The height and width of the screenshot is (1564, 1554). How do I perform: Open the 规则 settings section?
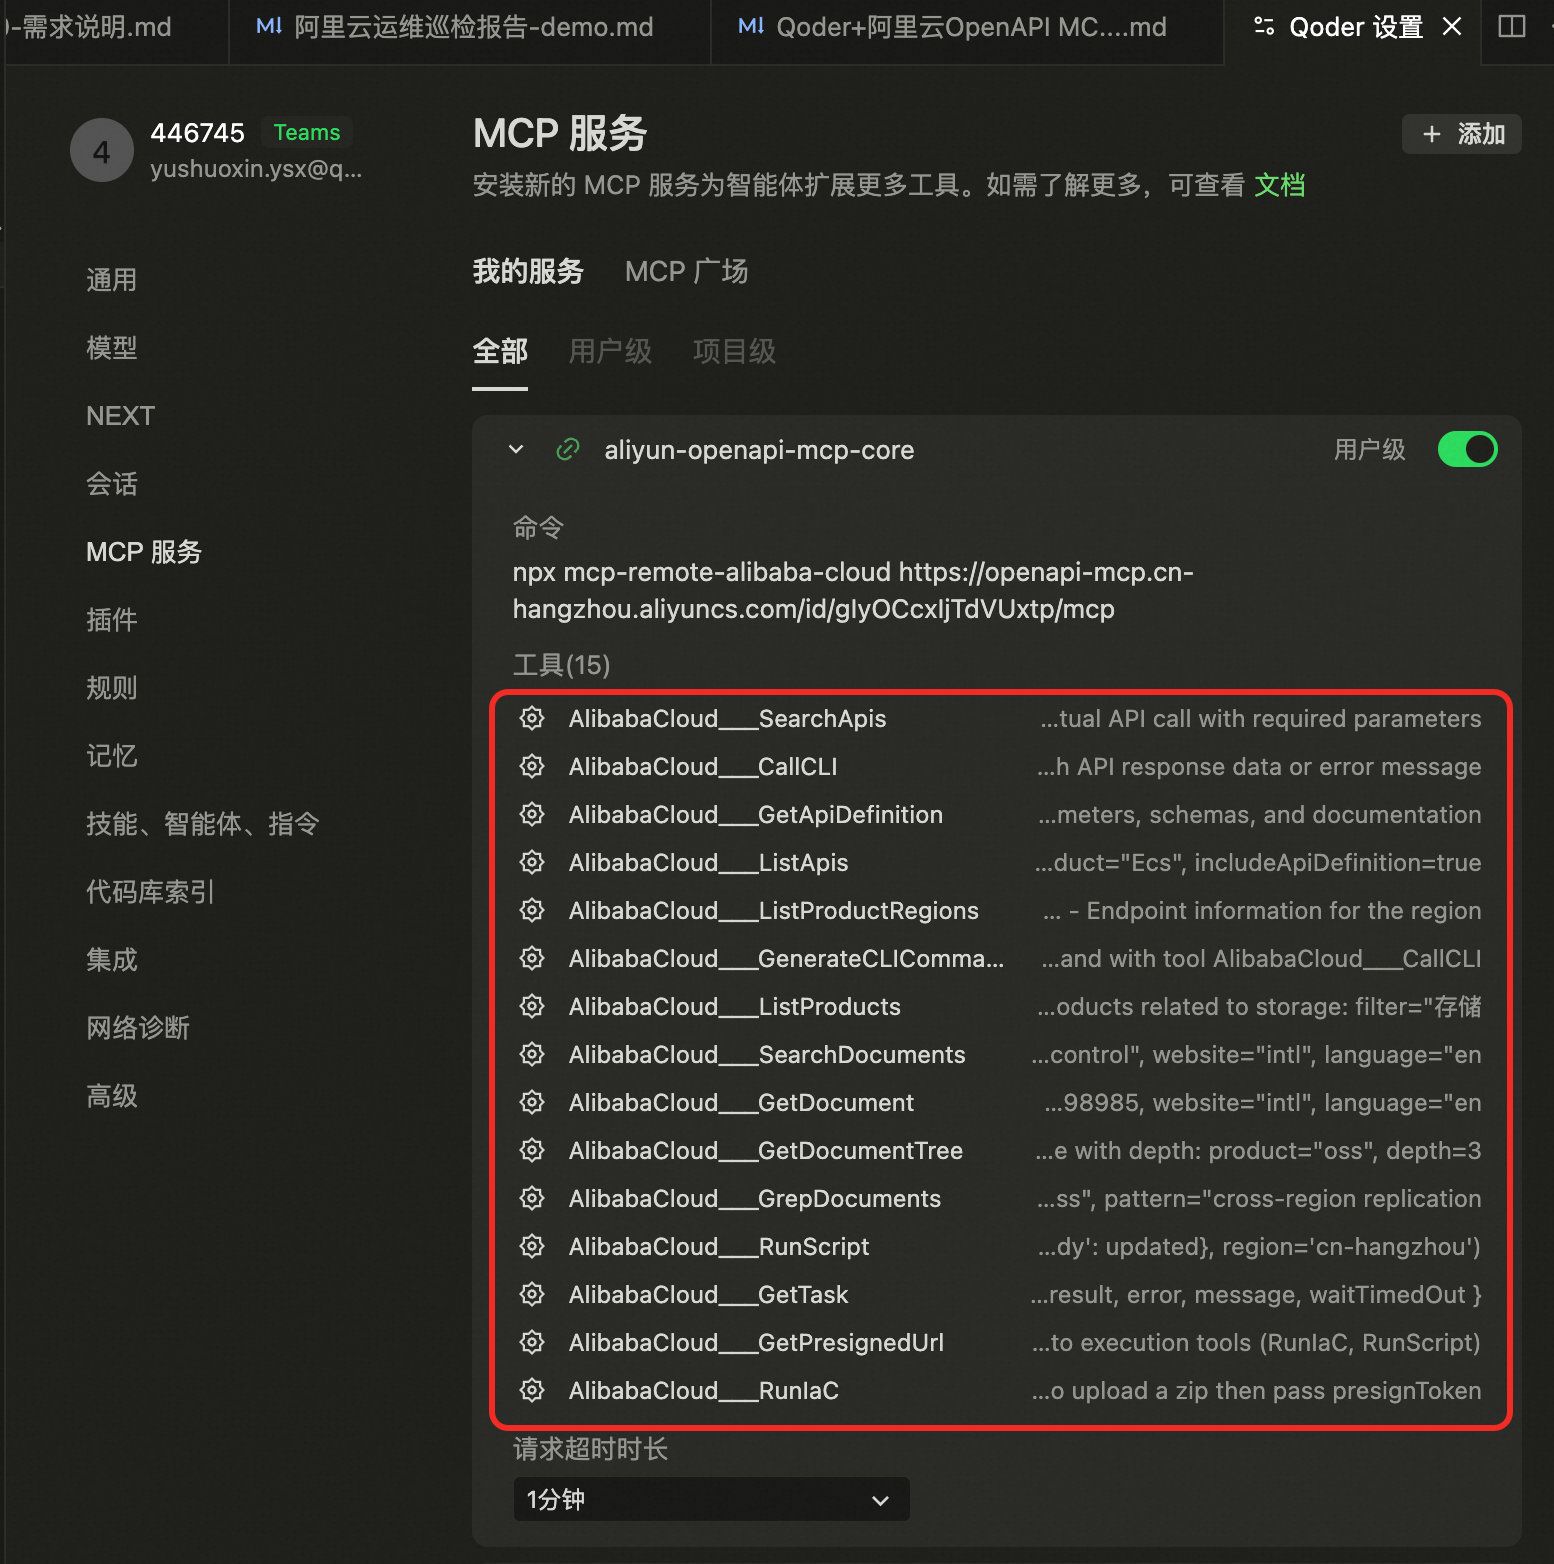(x=111, y=688)
